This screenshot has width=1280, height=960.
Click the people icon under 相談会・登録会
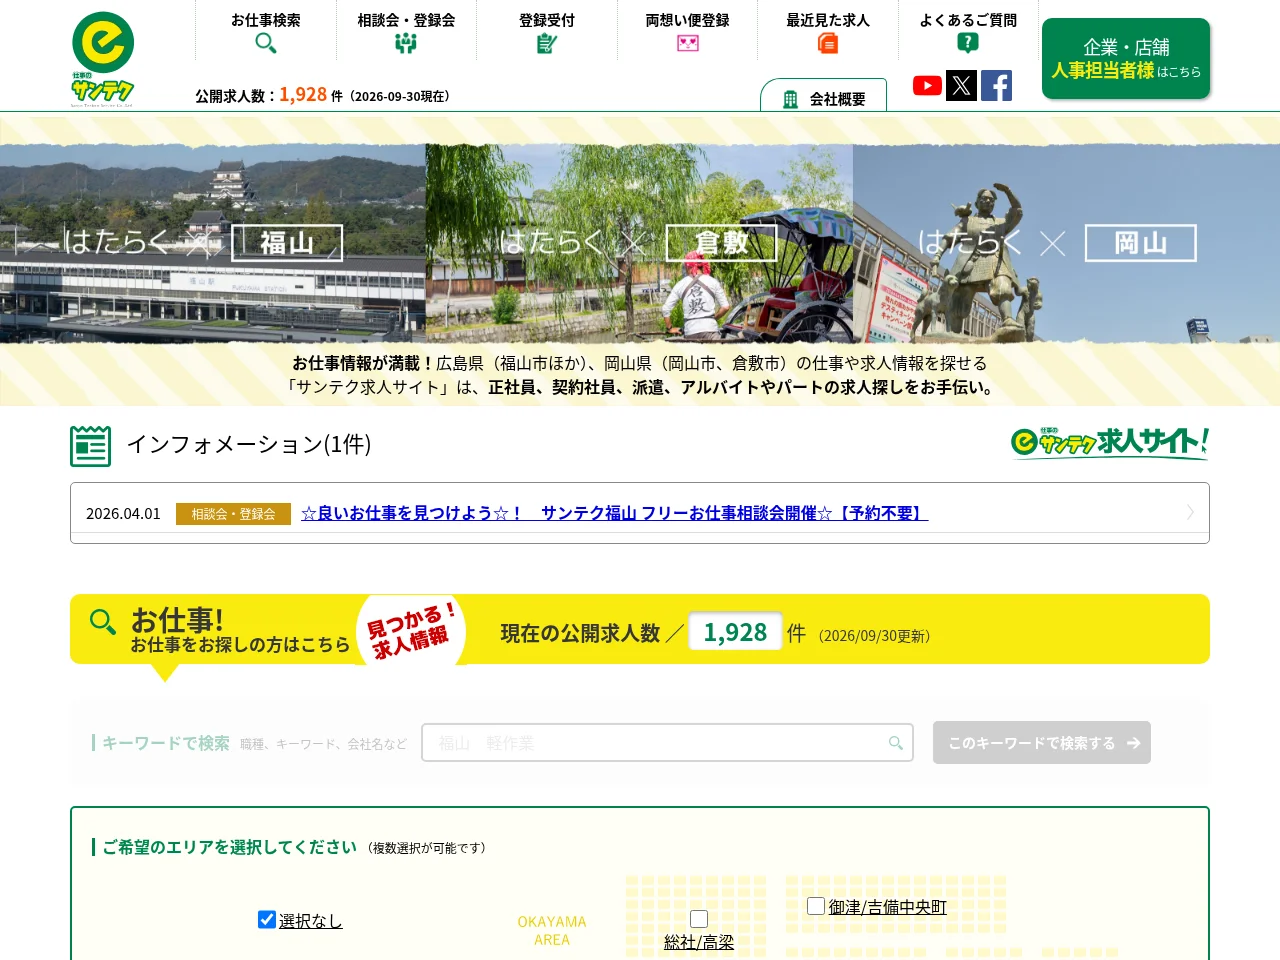(406, 43)
